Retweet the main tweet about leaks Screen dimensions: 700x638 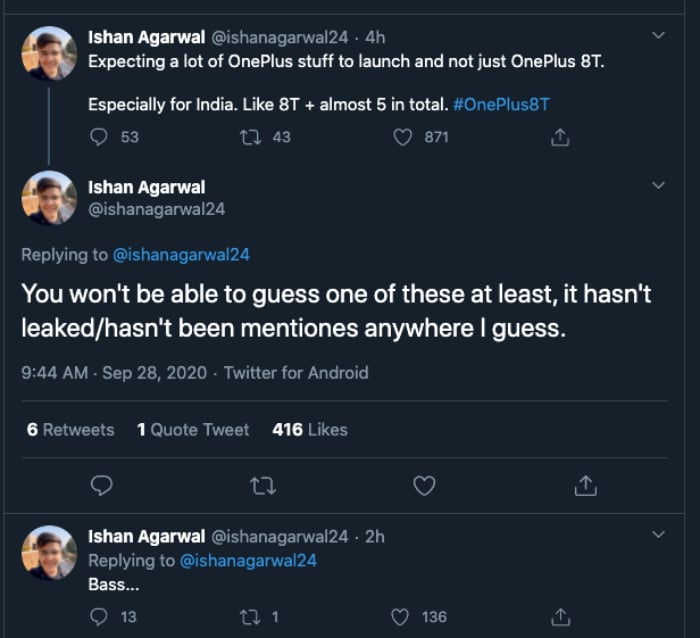262,485
